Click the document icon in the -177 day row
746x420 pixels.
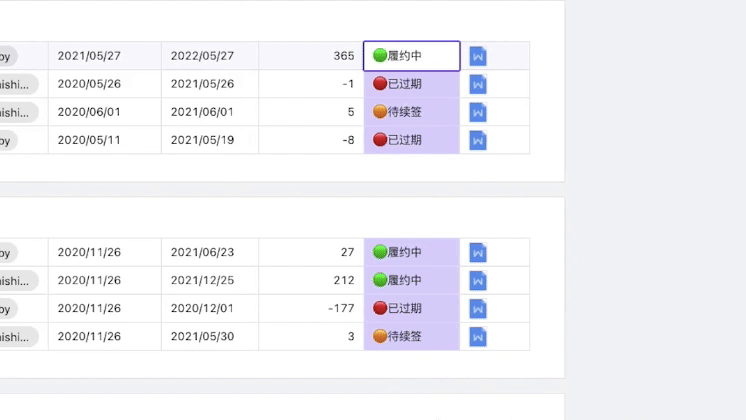[478, 308]
